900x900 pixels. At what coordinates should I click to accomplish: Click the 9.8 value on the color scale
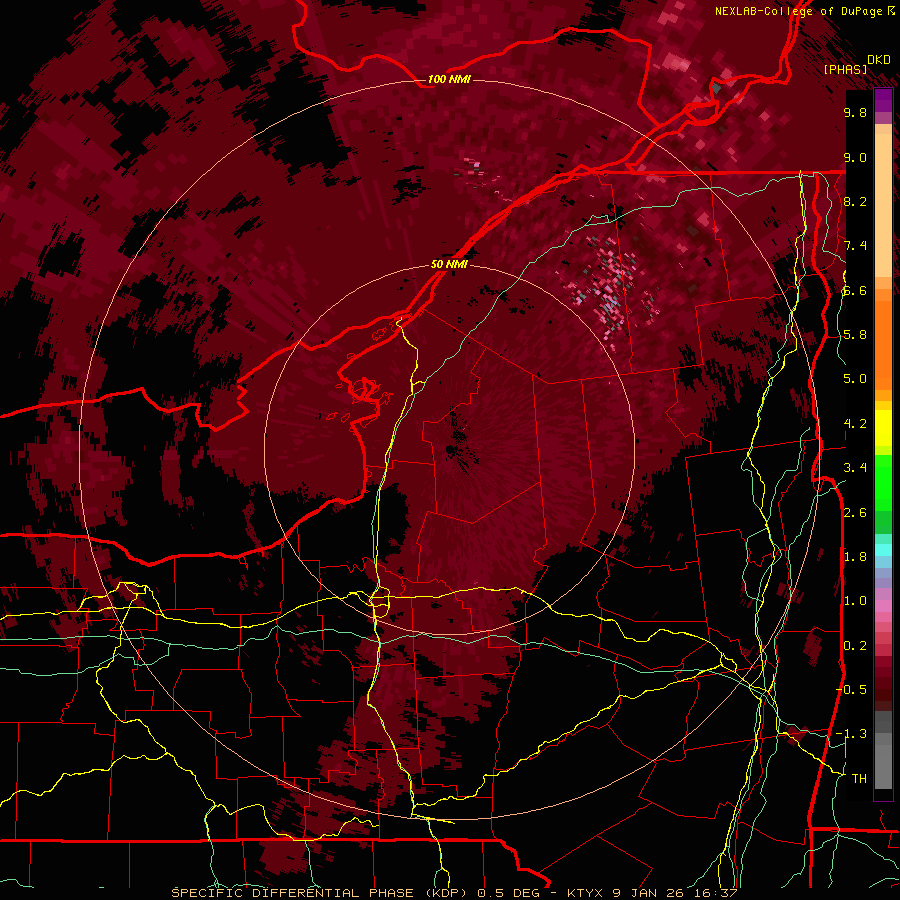(x=855, y=112)
